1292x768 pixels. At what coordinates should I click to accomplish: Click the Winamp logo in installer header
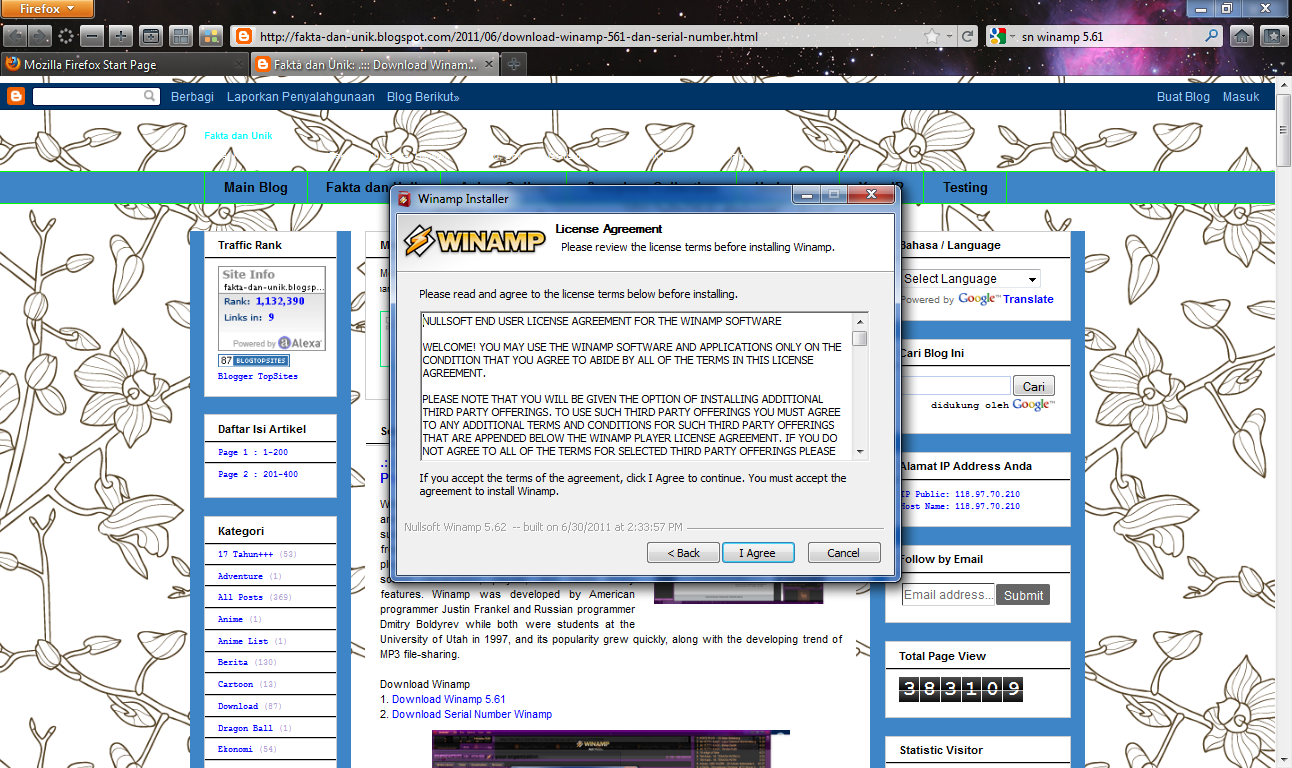pyautogui.click(x=476, y=243)
